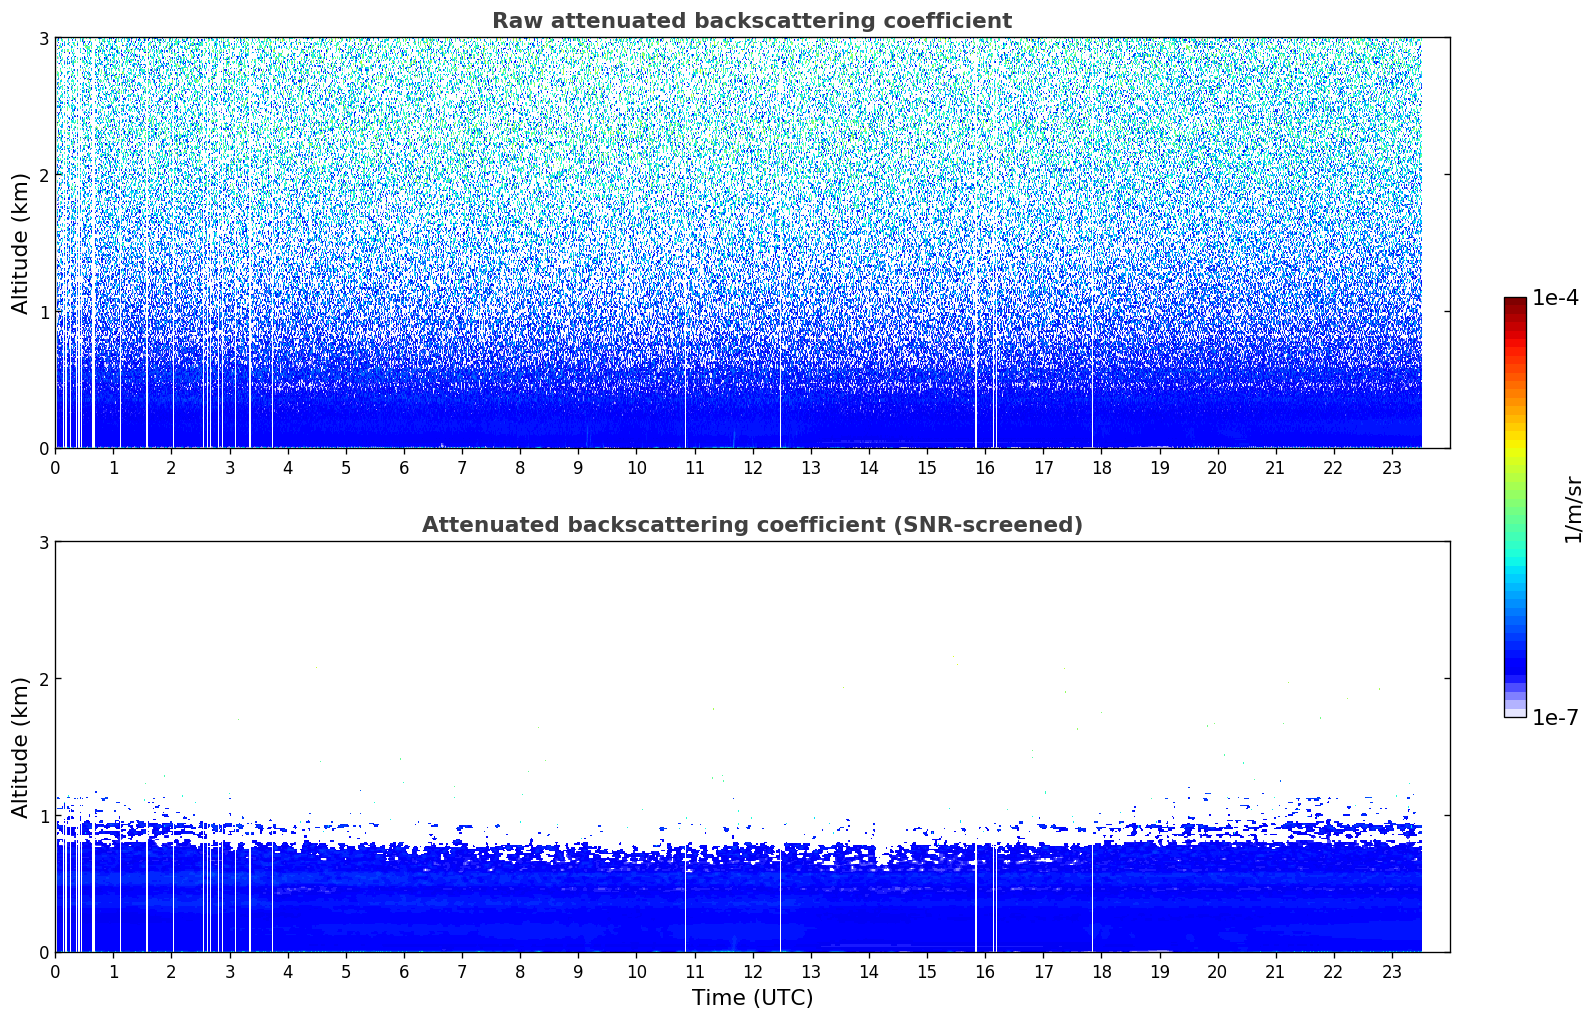Image resolution: width=1595 pixels, height=1020 pixels.
Task: Select hour 0 tick on top plot's time axis
Action: coord(55,468)
